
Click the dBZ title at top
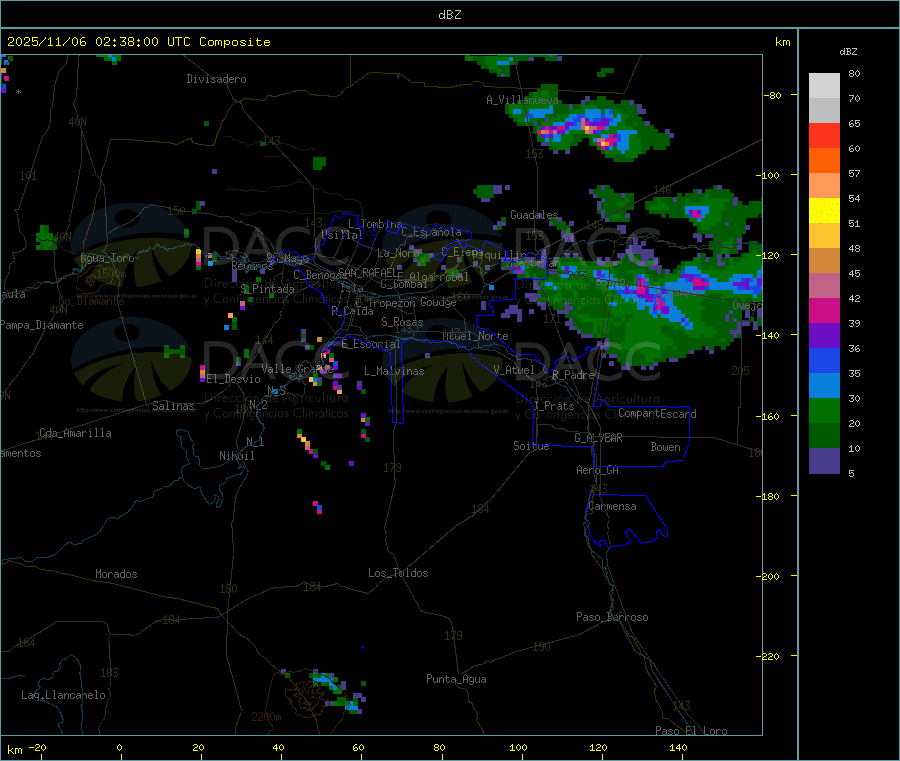pos(449,15)
